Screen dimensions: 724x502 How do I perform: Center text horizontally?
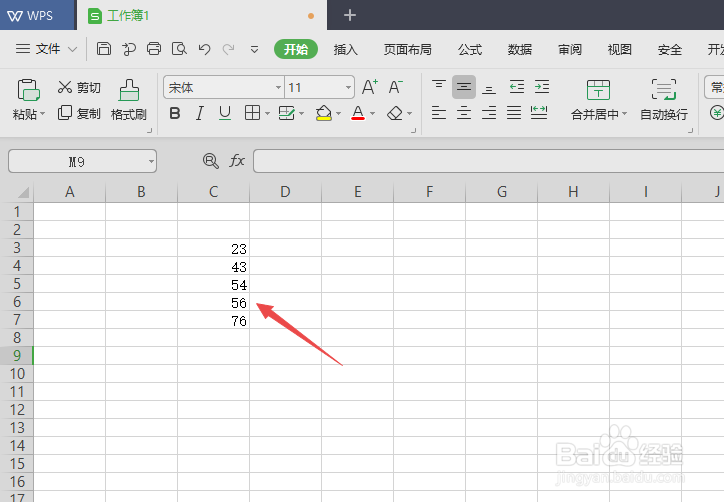[464, 113]
